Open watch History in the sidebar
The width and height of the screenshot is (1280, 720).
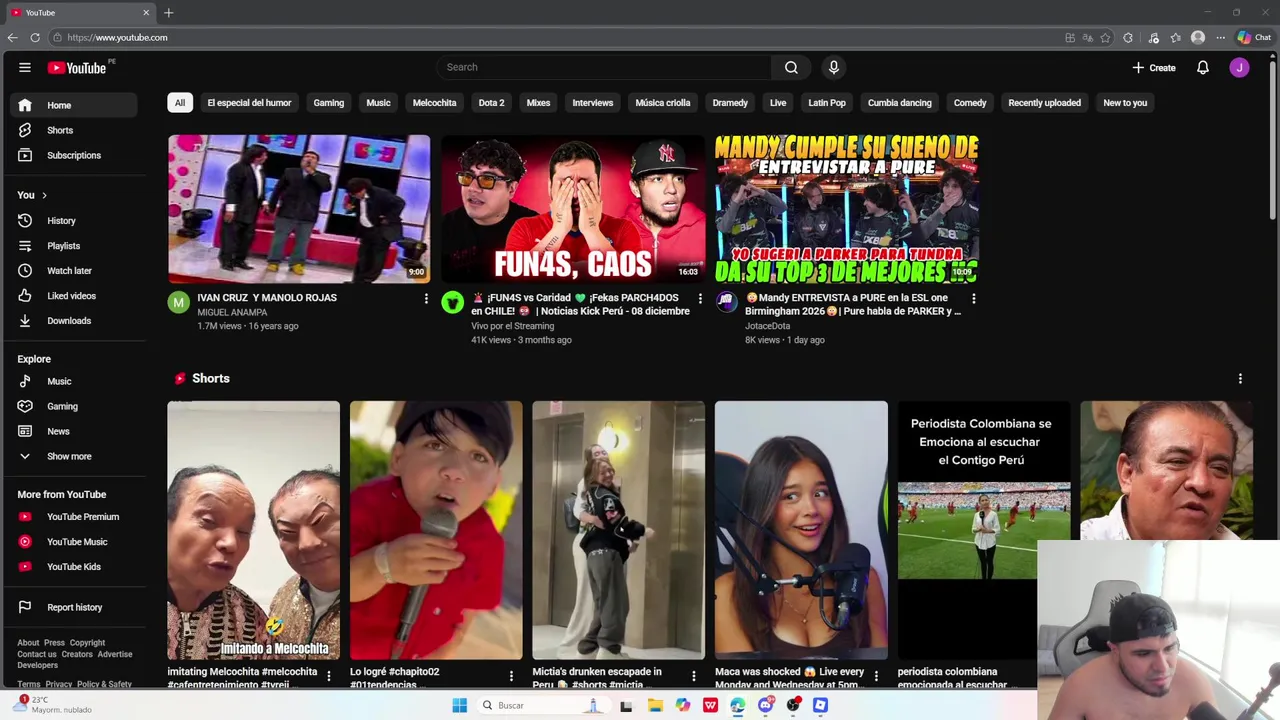73,220
